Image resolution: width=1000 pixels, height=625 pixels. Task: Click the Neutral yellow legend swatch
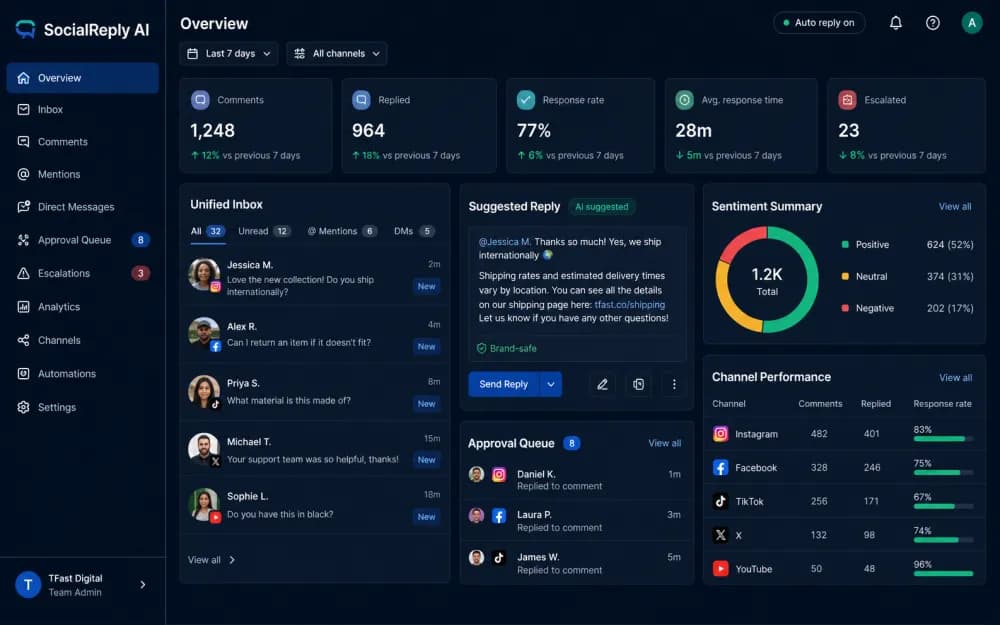click(845, 276)
